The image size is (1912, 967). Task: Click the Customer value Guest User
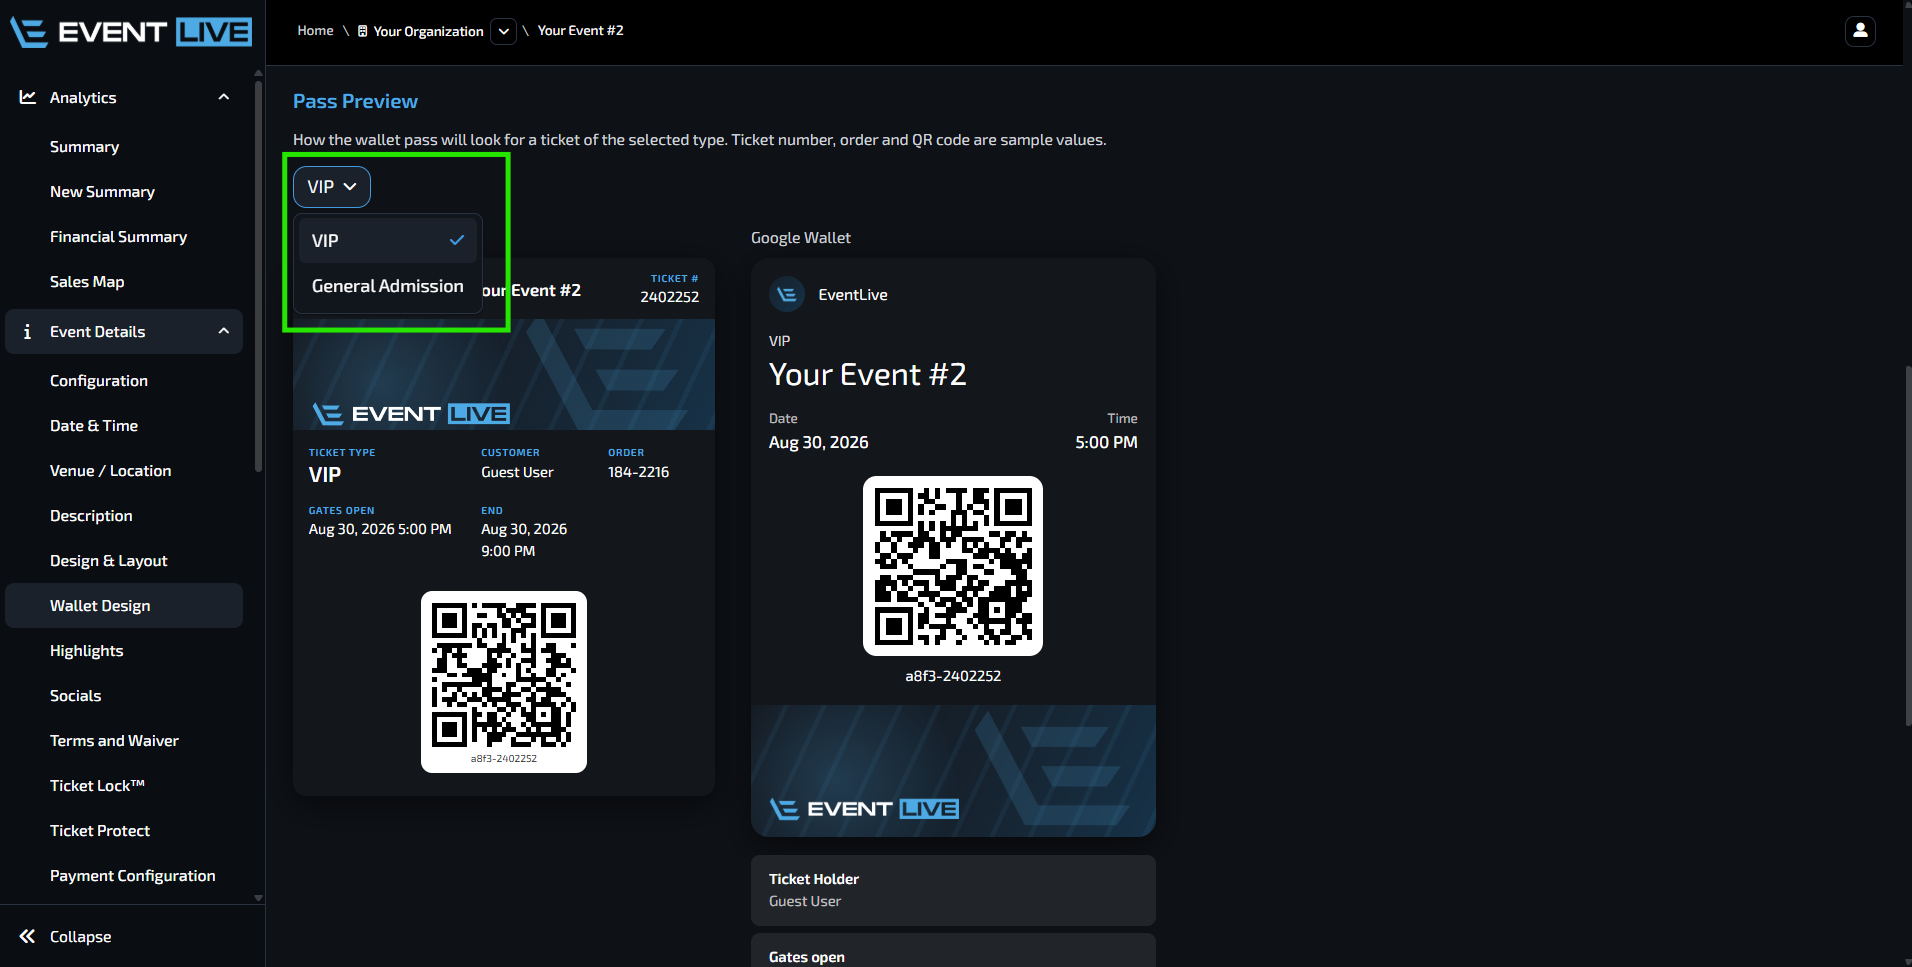[x=517, y=472]
